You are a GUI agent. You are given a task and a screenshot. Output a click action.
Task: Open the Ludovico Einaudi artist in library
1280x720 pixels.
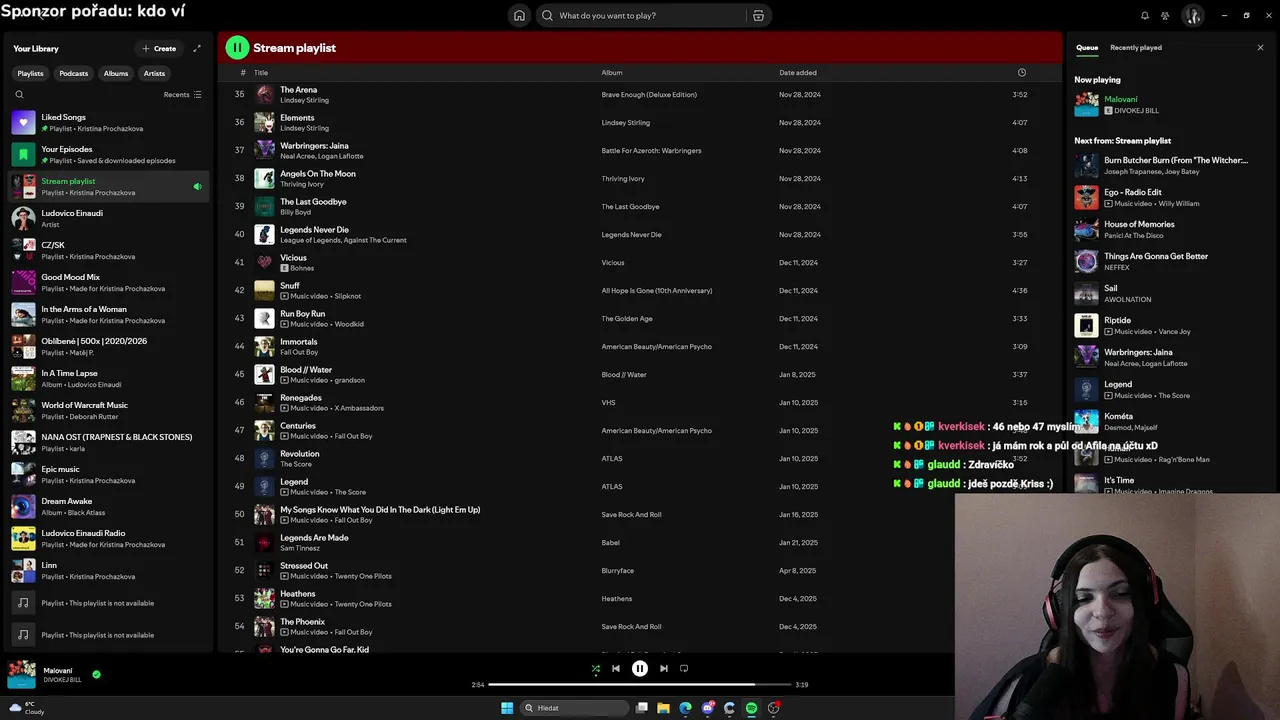(110, 218)
